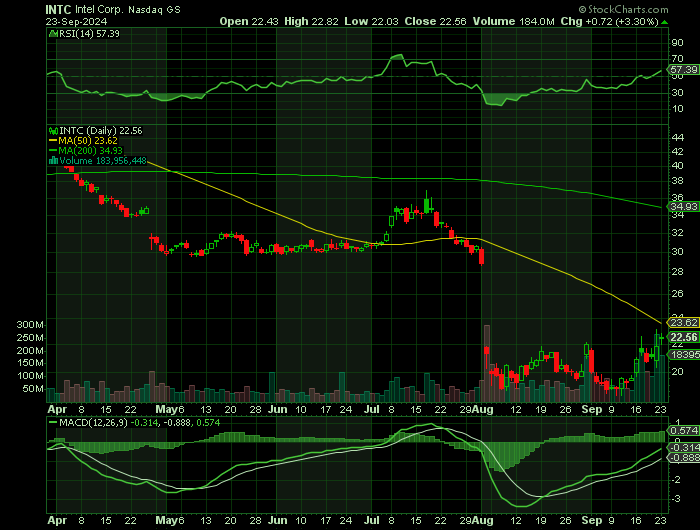Select Jun on the MACD panel date axis
The width and height of the screenshot is (700, 530).
pyautogui.click(x=278, y=521)
